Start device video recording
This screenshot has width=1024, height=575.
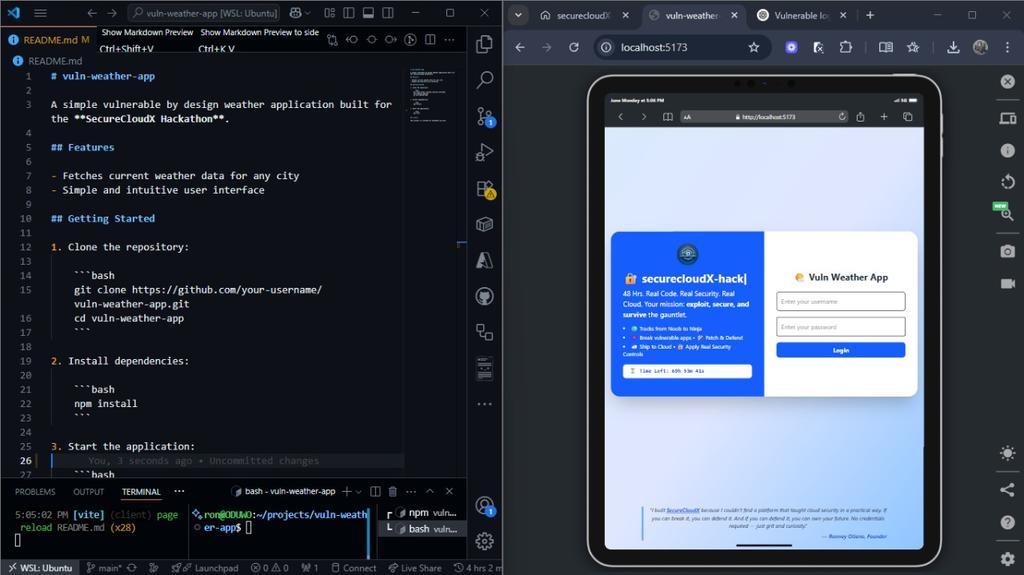pyautogui.click(x=1008, y=283)
